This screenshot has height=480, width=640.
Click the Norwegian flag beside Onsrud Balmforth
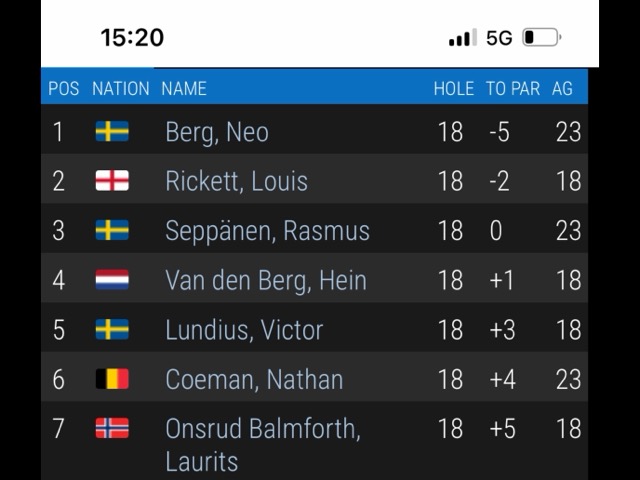112,428
